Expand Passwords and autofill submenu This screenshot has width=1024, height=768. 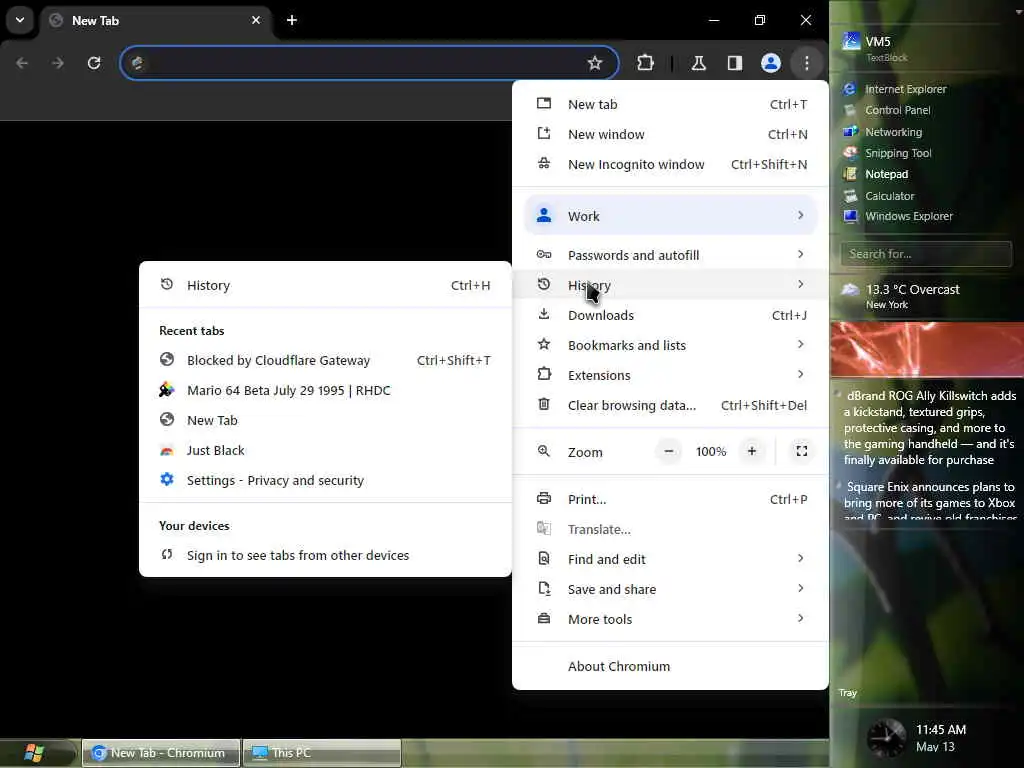click(671, 255)
